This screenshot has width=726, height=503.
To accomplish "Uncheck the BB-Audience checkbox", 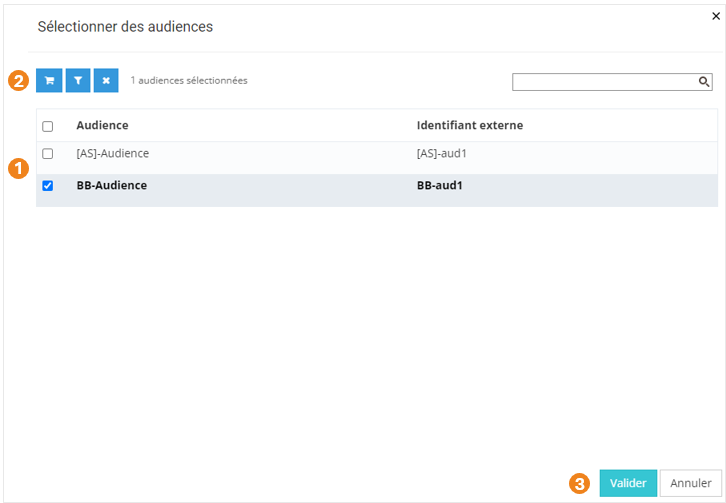I will (x=47, y=186).
